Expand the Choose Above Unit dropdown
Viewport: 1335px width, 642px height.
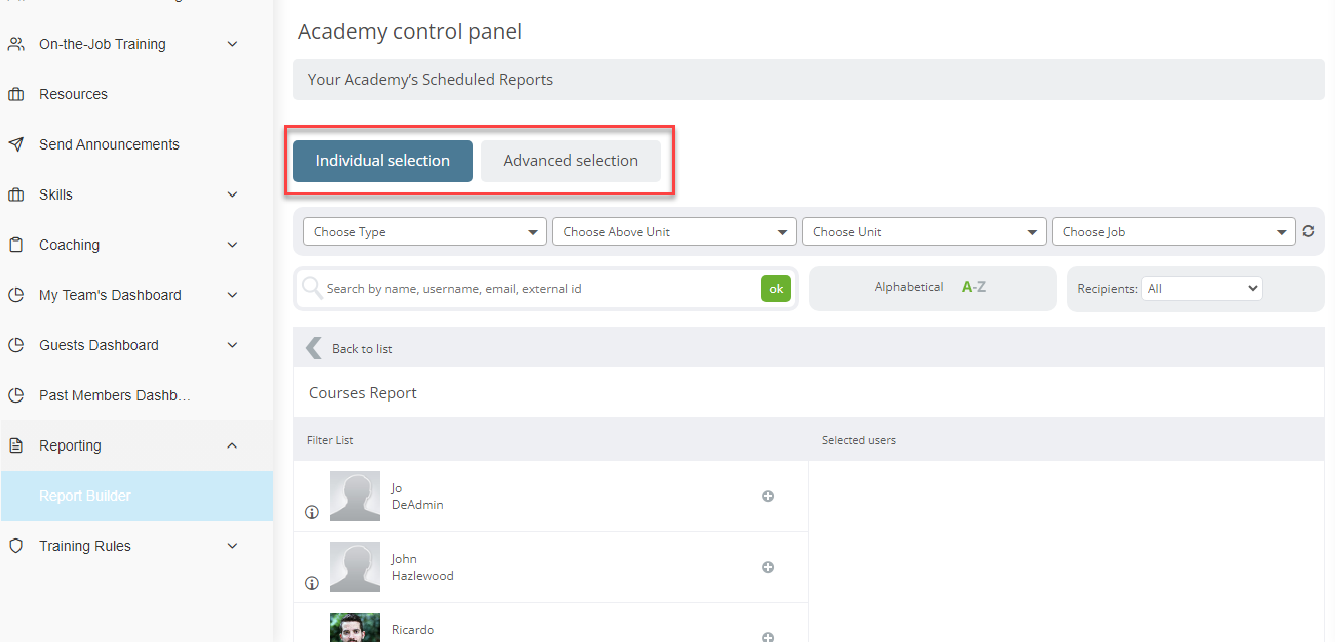[x=673, y=231]
